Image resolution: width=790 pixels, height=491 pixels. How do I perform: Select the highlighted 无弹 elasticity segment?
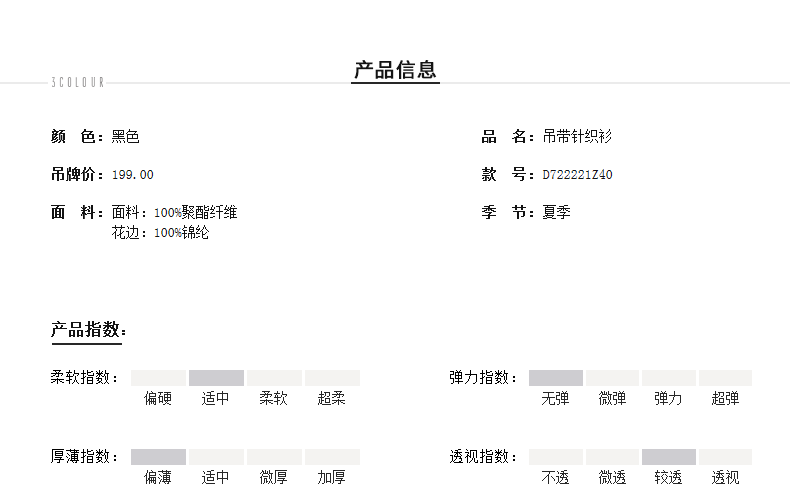click(555, 378)
